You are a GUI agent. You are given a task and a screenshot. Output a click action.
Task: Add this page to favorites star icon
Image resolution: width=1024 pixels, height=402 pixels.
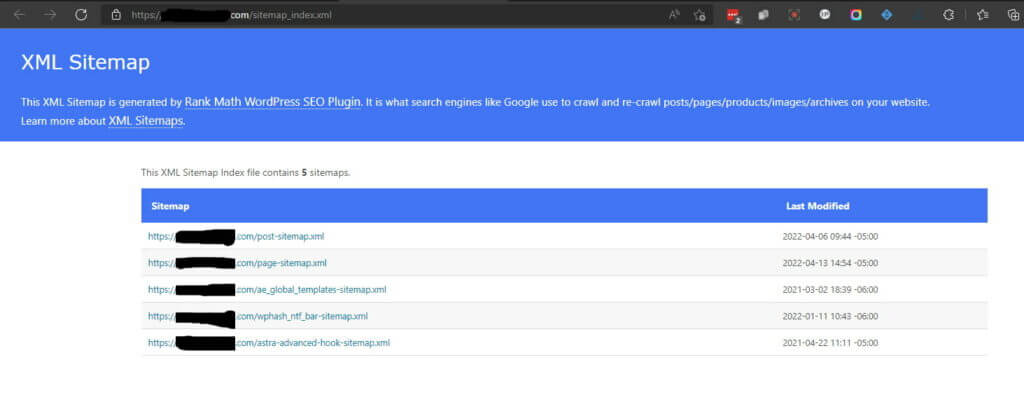click(700, 15)
